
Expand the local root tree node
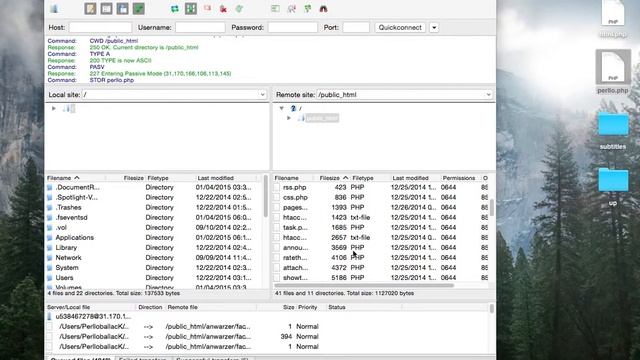coord(53,109)
